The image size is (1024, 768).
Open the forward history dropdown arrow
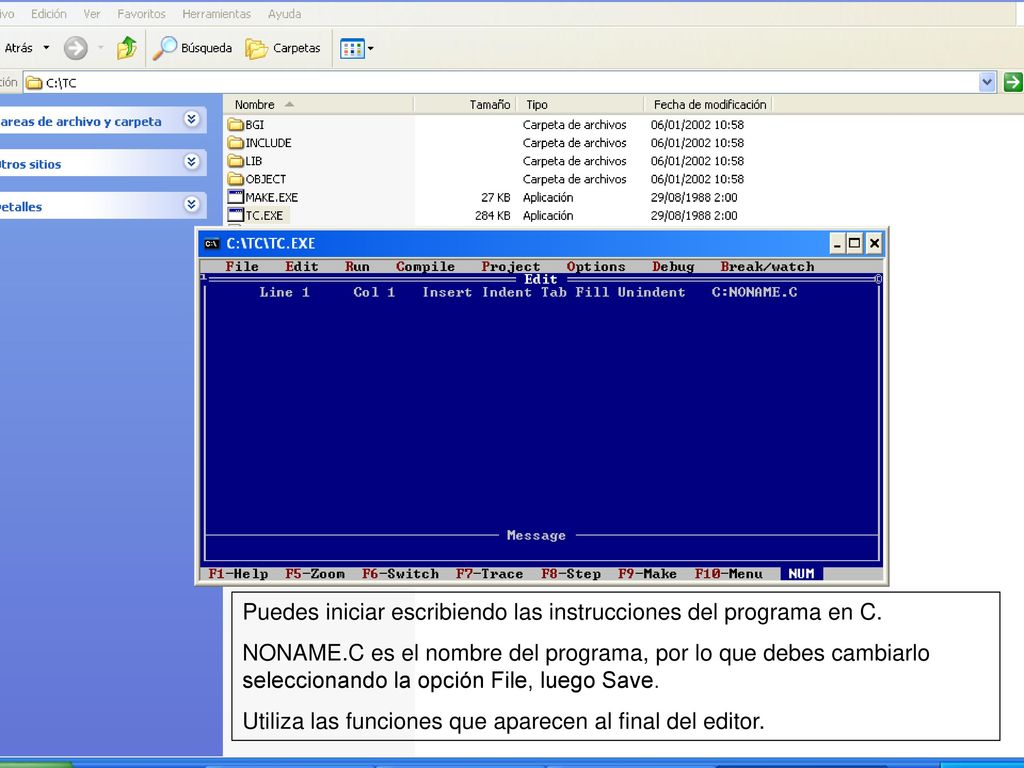point(101,48)
